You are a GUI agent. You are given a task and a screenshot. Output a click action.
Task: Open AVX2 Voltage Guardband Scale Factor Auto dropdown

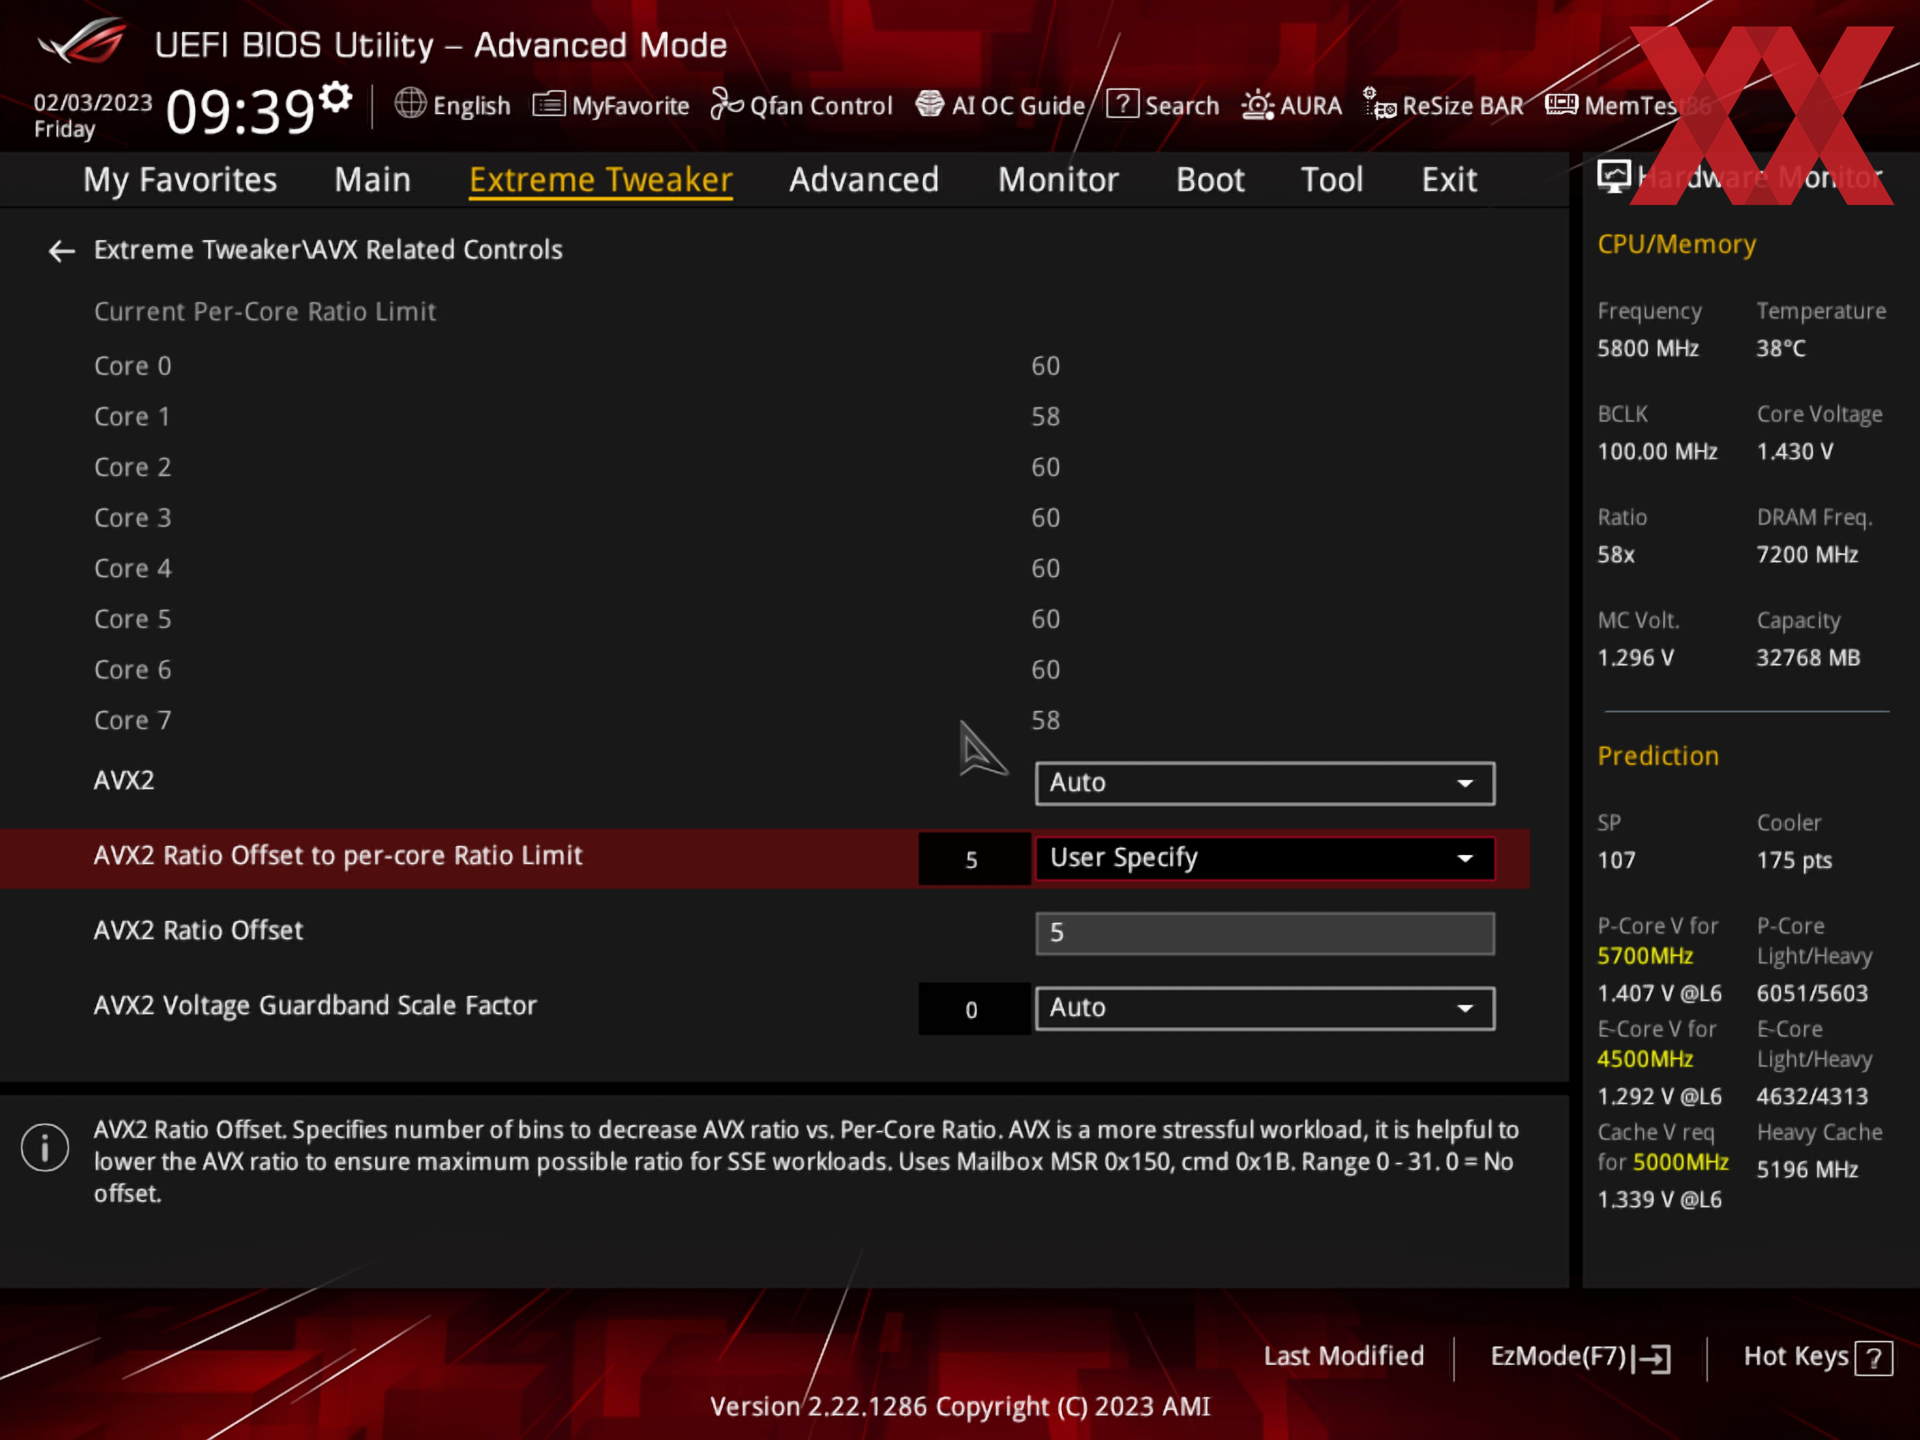point(1265,1008)
